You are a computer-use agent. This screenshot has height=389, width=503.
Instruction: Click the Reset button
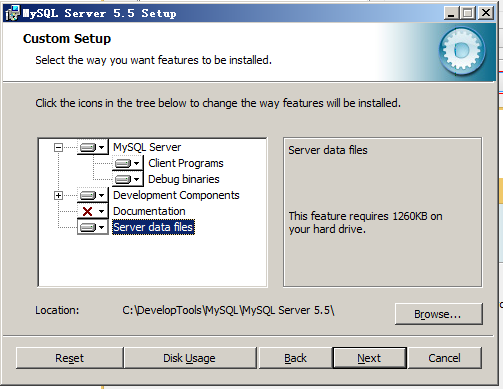point(69,358)
